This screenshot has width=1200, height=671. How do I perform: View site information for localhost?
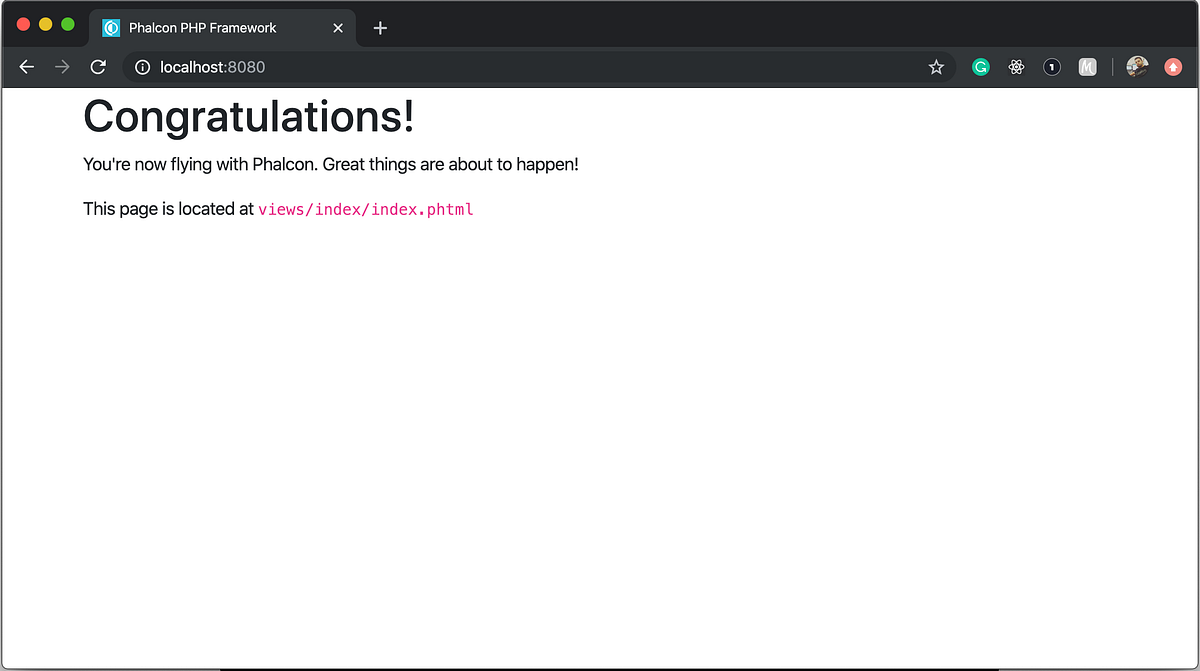tap(142, 67)
